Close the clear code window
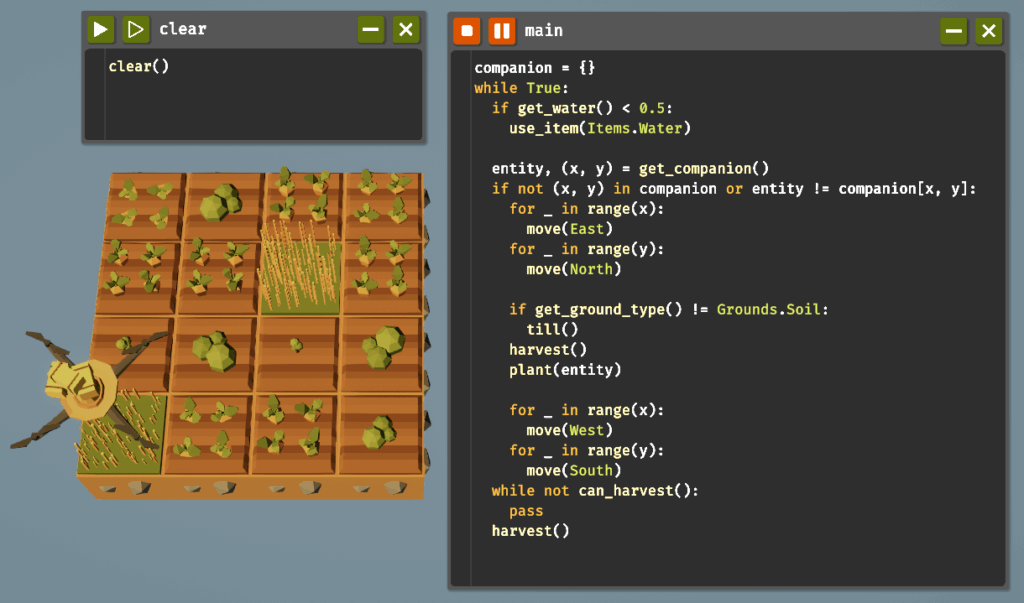The height and width of the screenshot is (603, 1024). (x=406, y=29)
